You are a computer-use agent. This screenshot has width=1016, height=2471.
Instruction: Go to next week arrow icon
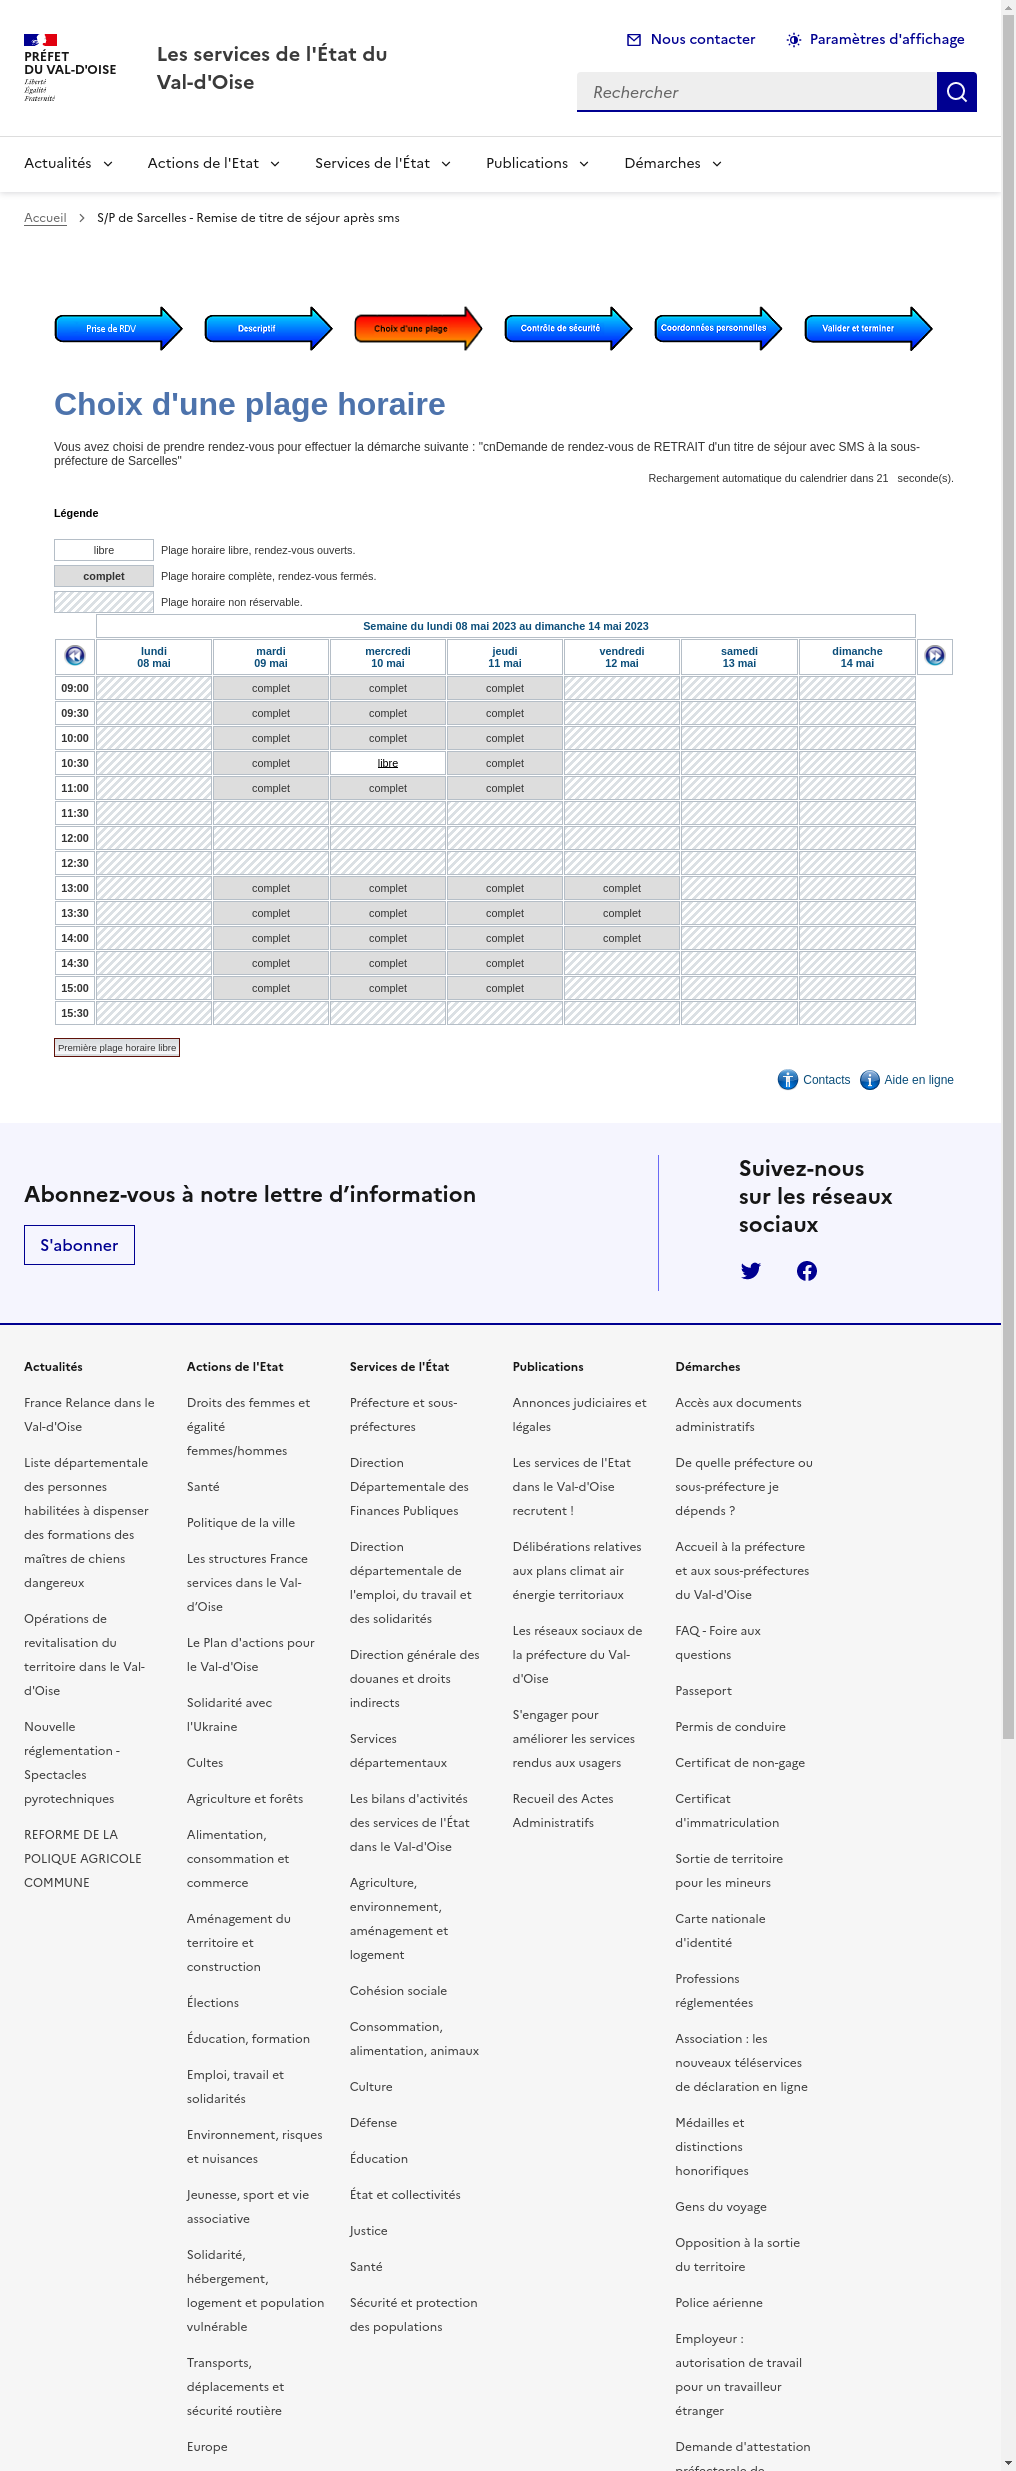[935, 656]
